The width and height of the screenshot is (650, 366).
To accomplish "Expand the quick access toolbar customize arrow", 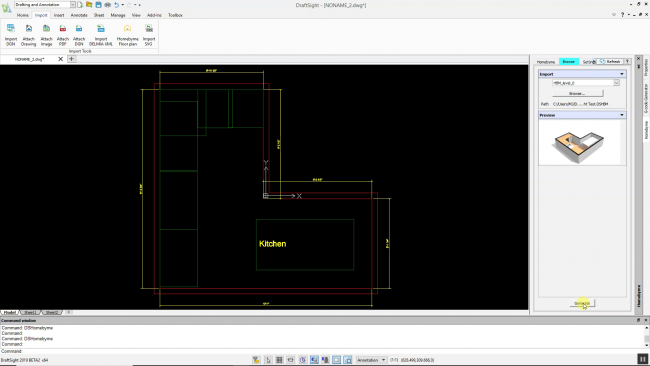I will click(x=140, y=5).
